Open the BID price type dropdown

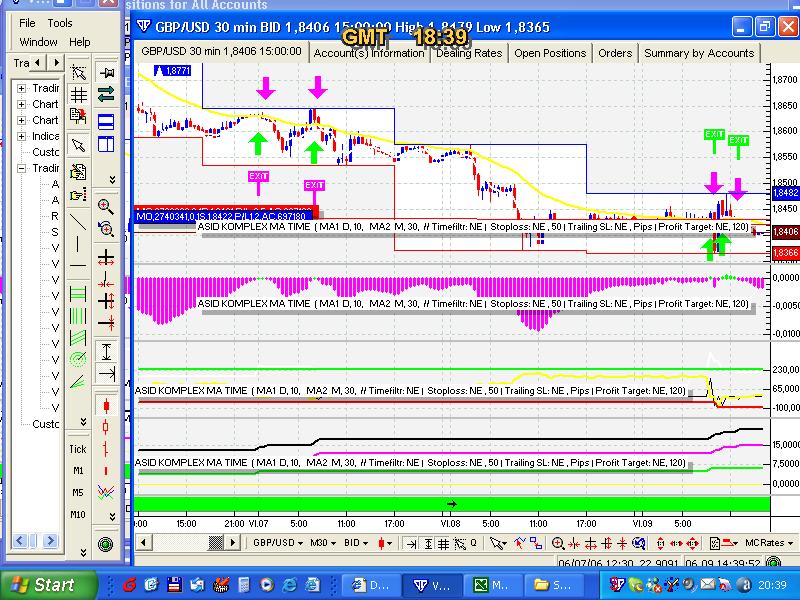click(x=356, y=543)
